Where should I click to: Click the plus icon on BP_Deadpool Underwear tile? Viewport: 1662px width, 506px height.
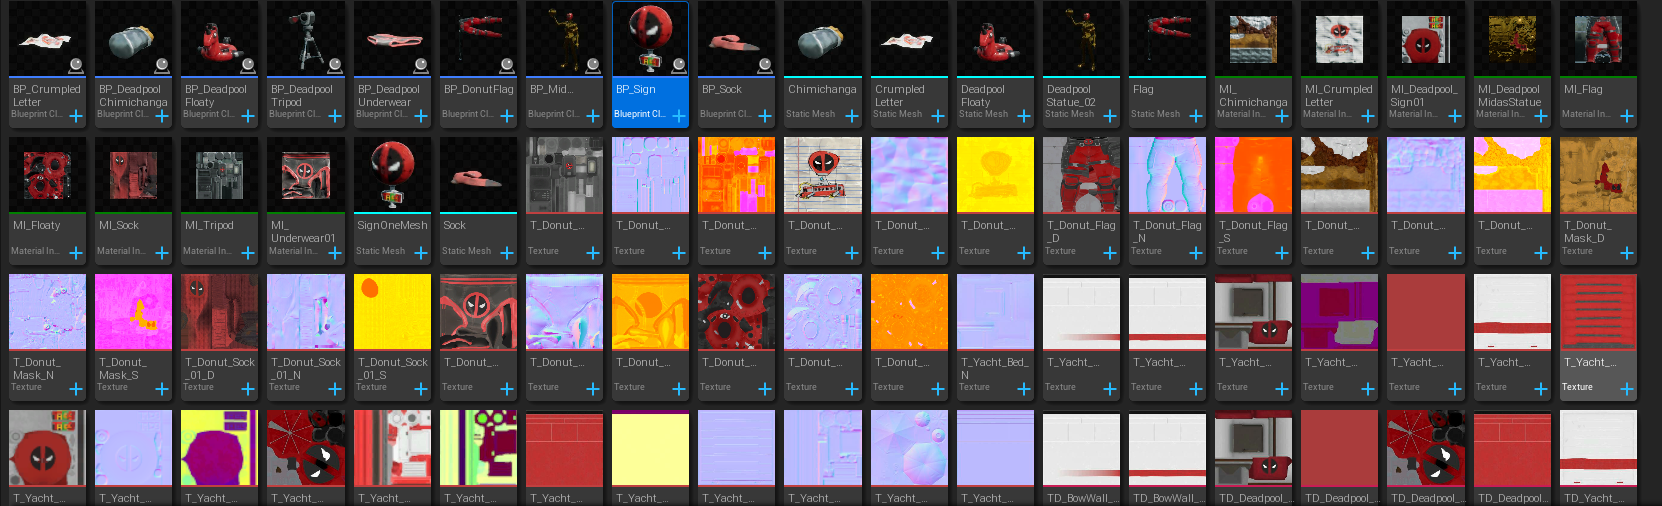421,117
